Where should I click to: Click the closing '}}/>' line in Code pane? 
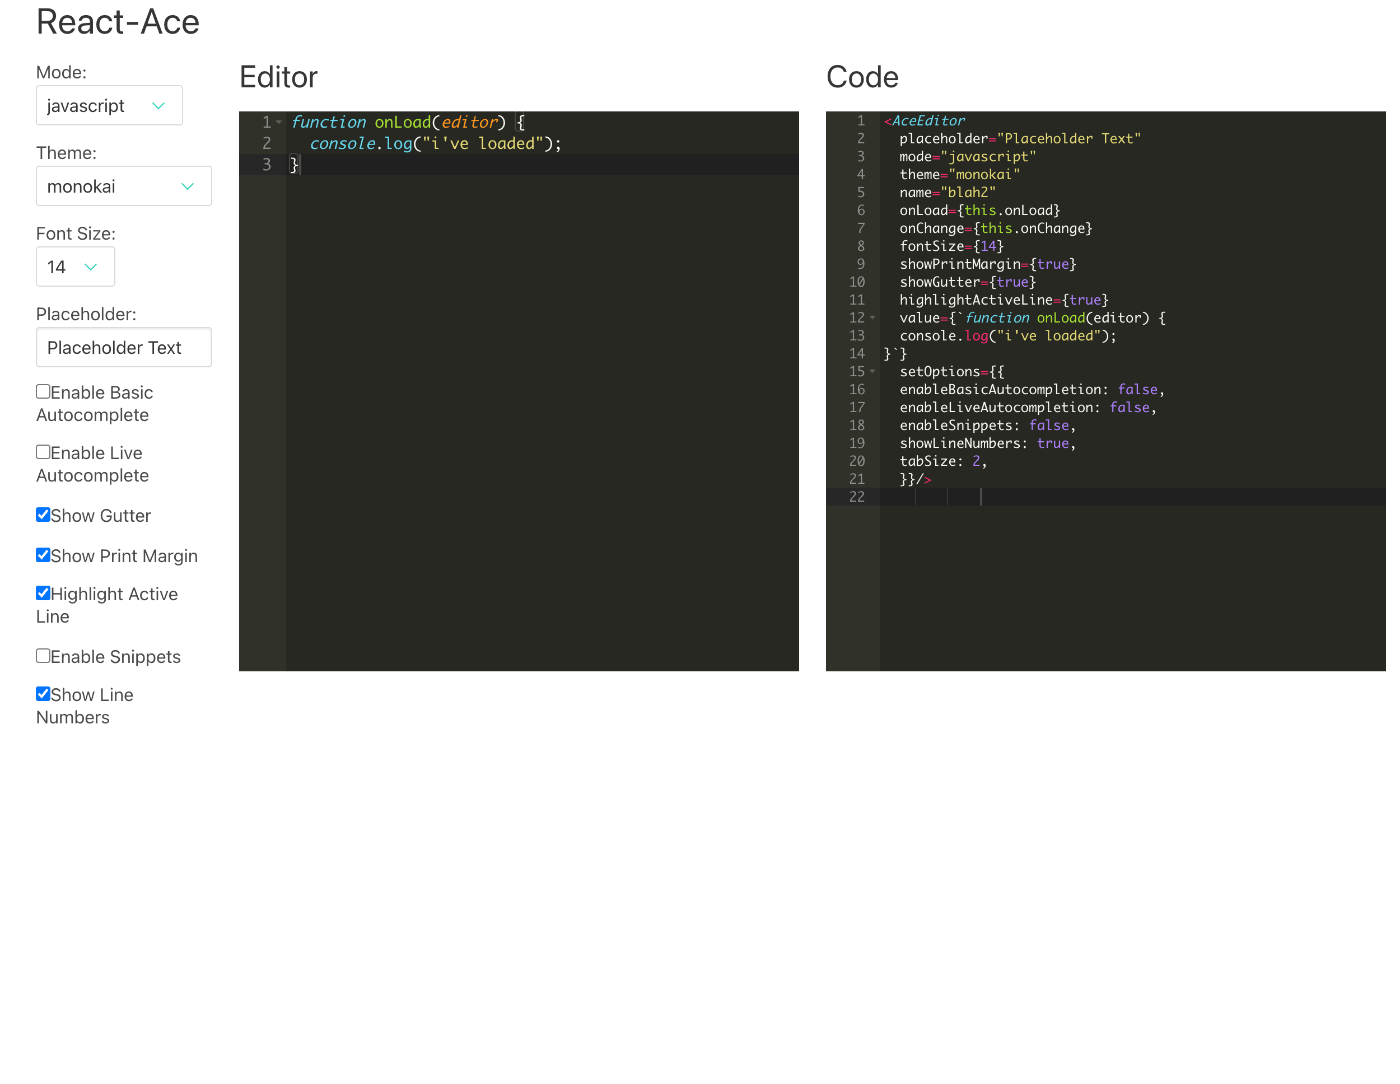[x=916, y=480]
